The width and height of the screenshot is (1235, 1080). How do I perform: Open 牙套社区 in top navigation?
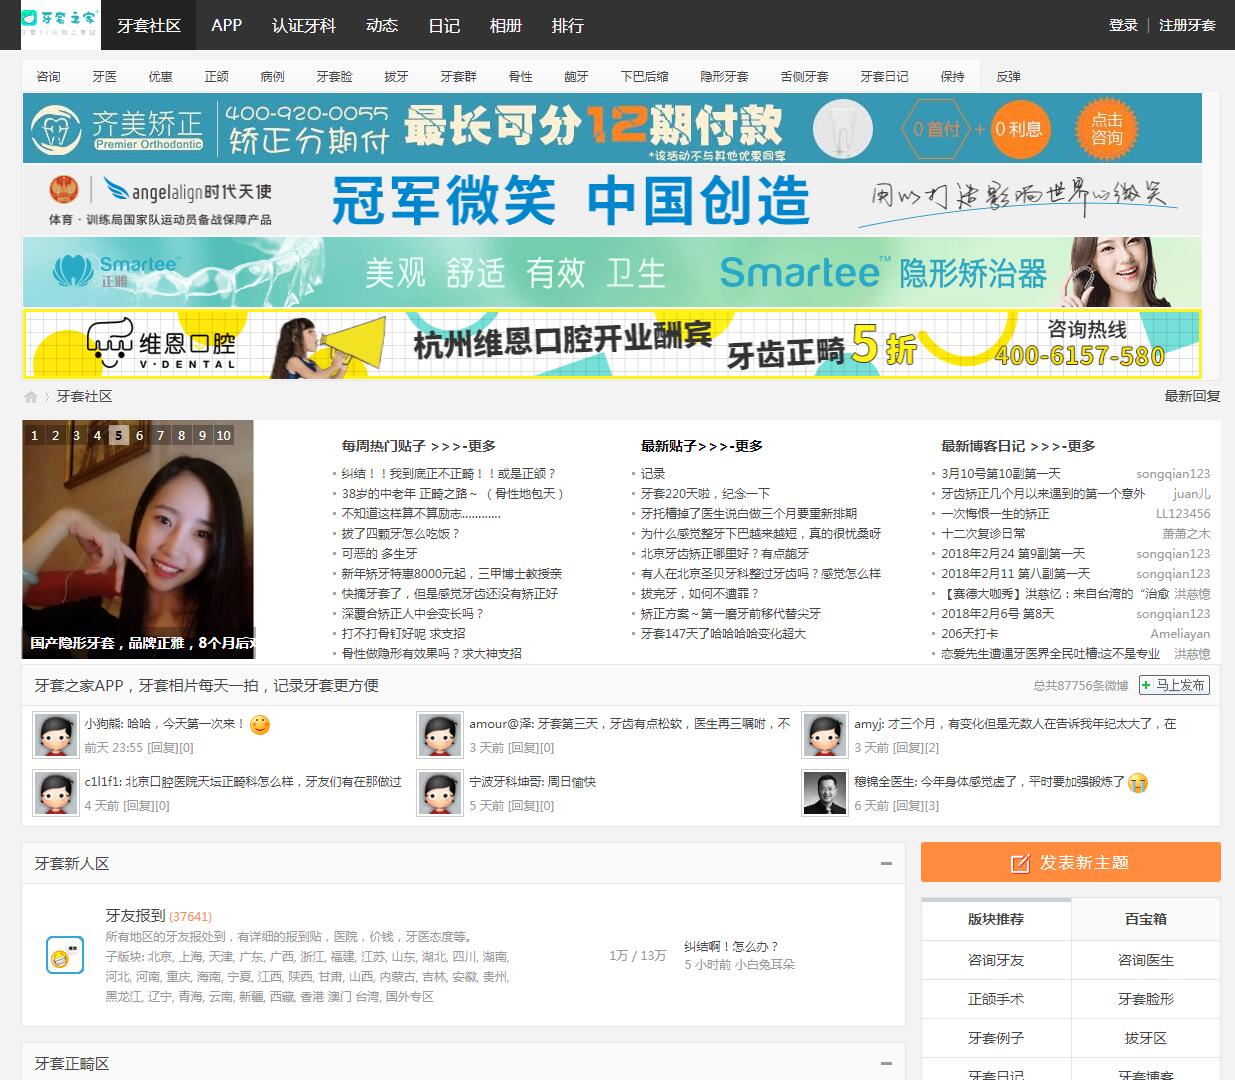click(x=149, y=25)
